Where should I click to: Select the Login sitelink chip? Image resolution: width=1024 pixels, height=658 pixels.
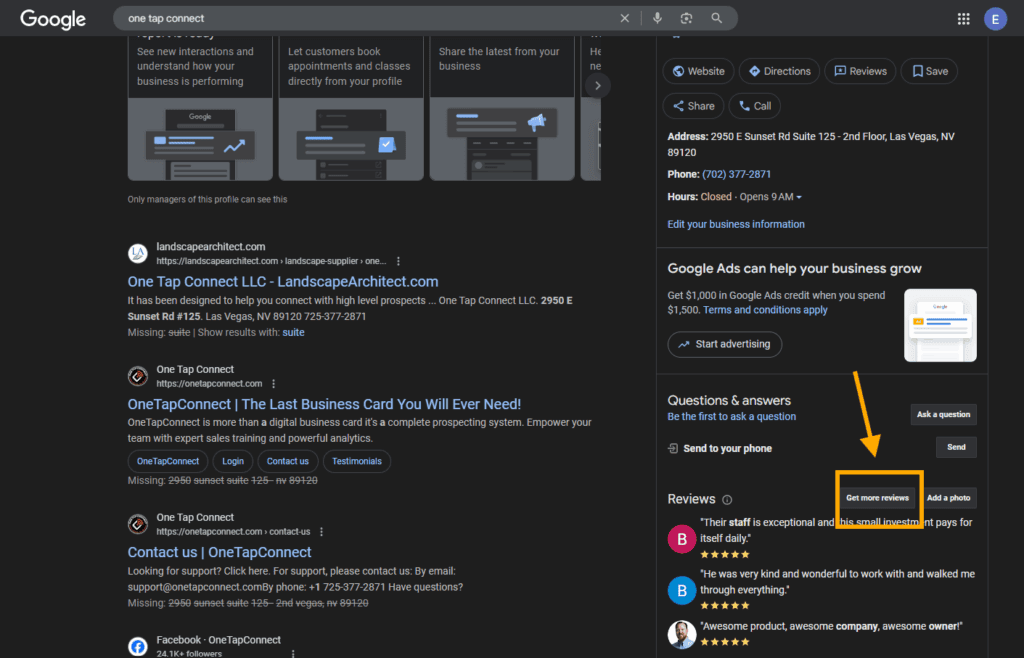click(x=232, y=462)
